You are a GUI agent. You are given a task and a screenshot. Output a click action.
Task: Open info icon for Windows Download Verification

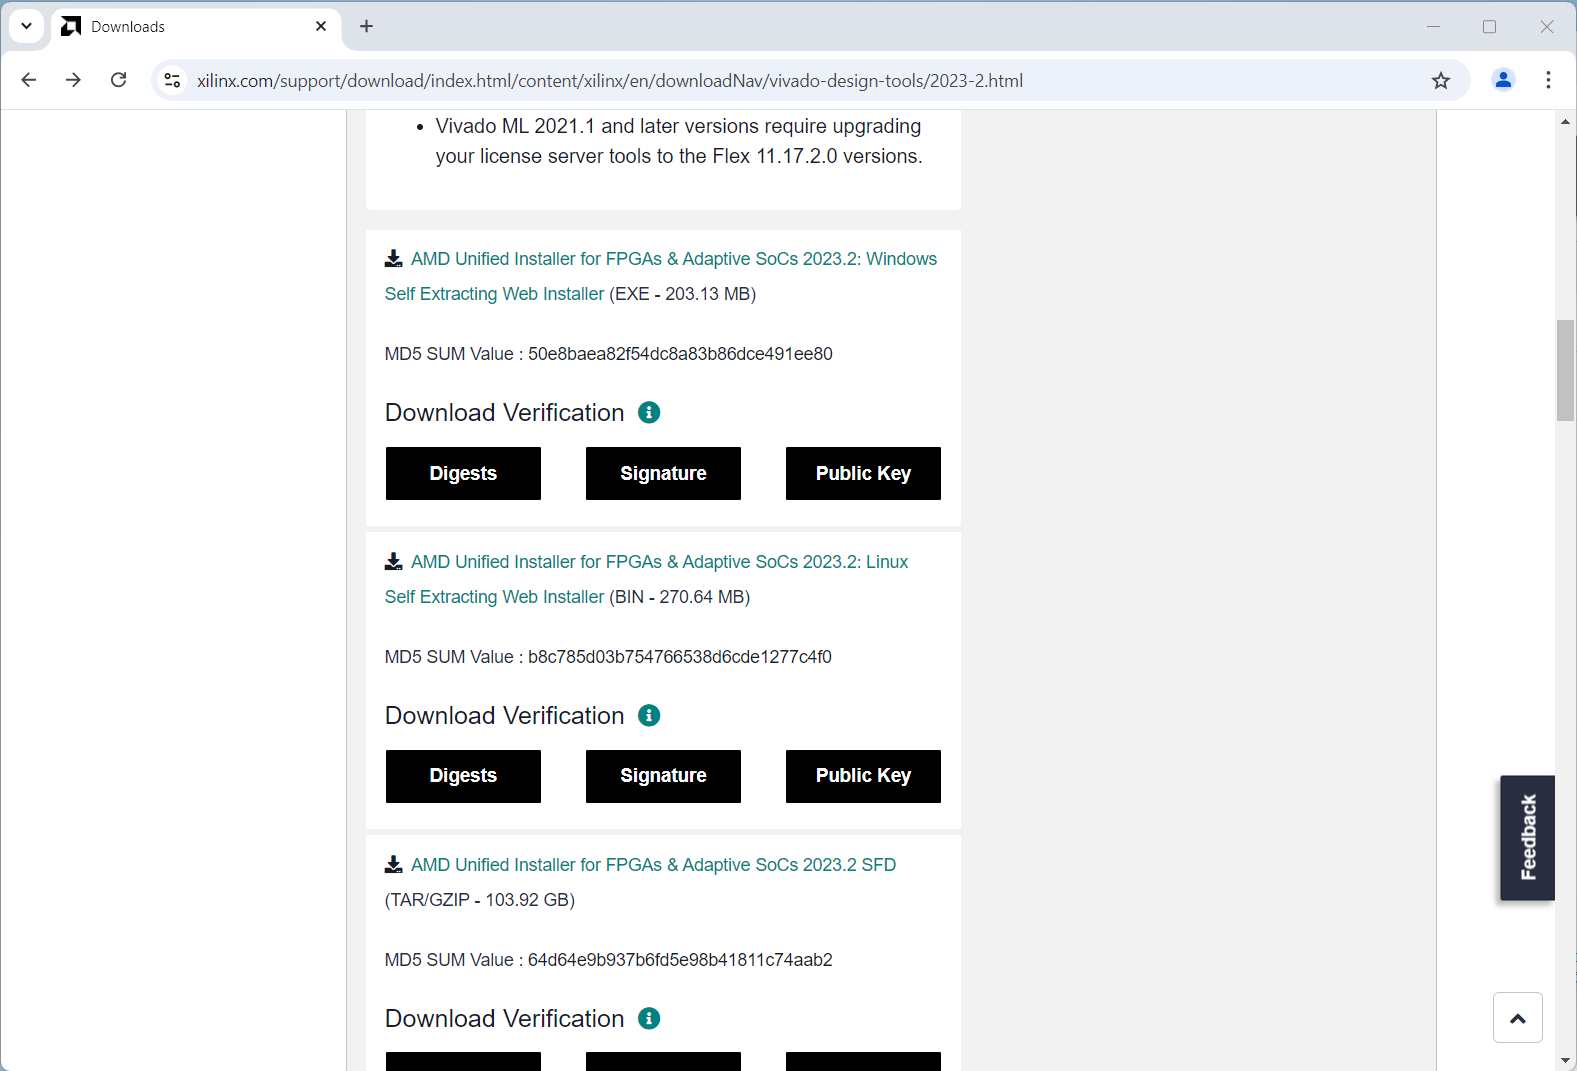click(649, 413)
